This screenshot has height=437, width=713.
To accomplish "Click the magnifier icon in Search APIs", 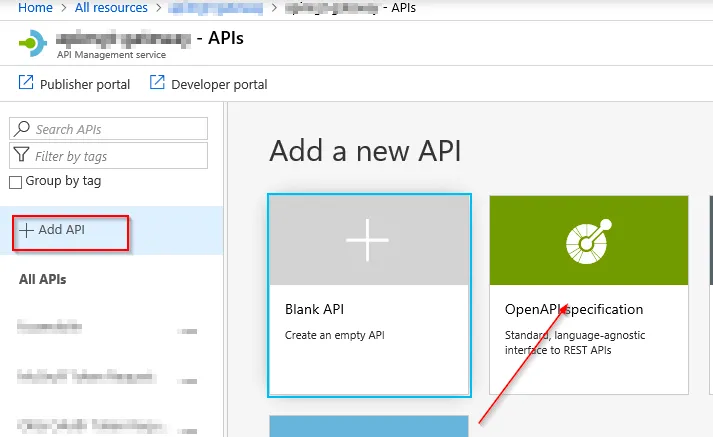I will tap(22, 129).
